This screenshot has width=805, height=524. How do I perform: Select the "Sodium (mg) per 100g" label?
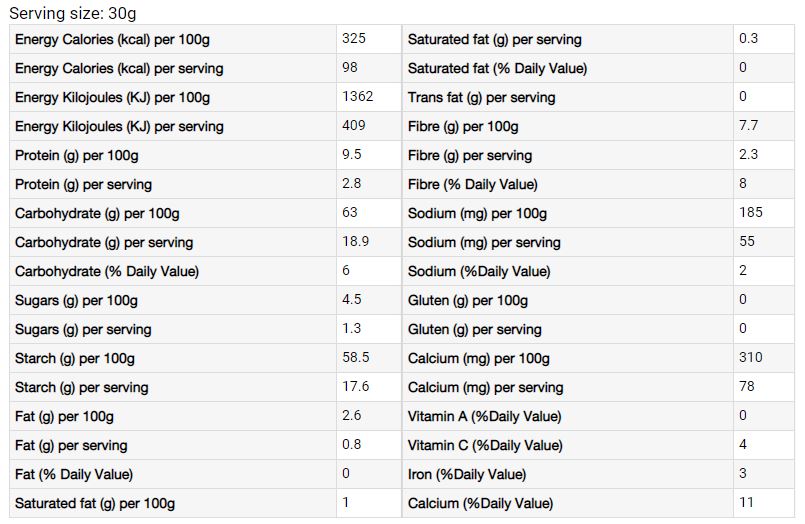pos(477,214)
